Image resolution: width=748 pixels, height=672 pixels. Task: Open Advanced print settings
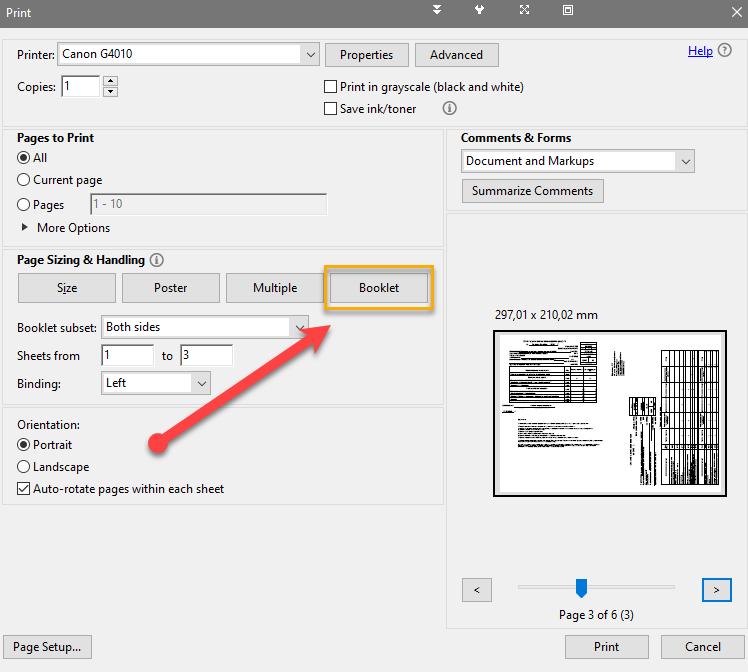457,55
